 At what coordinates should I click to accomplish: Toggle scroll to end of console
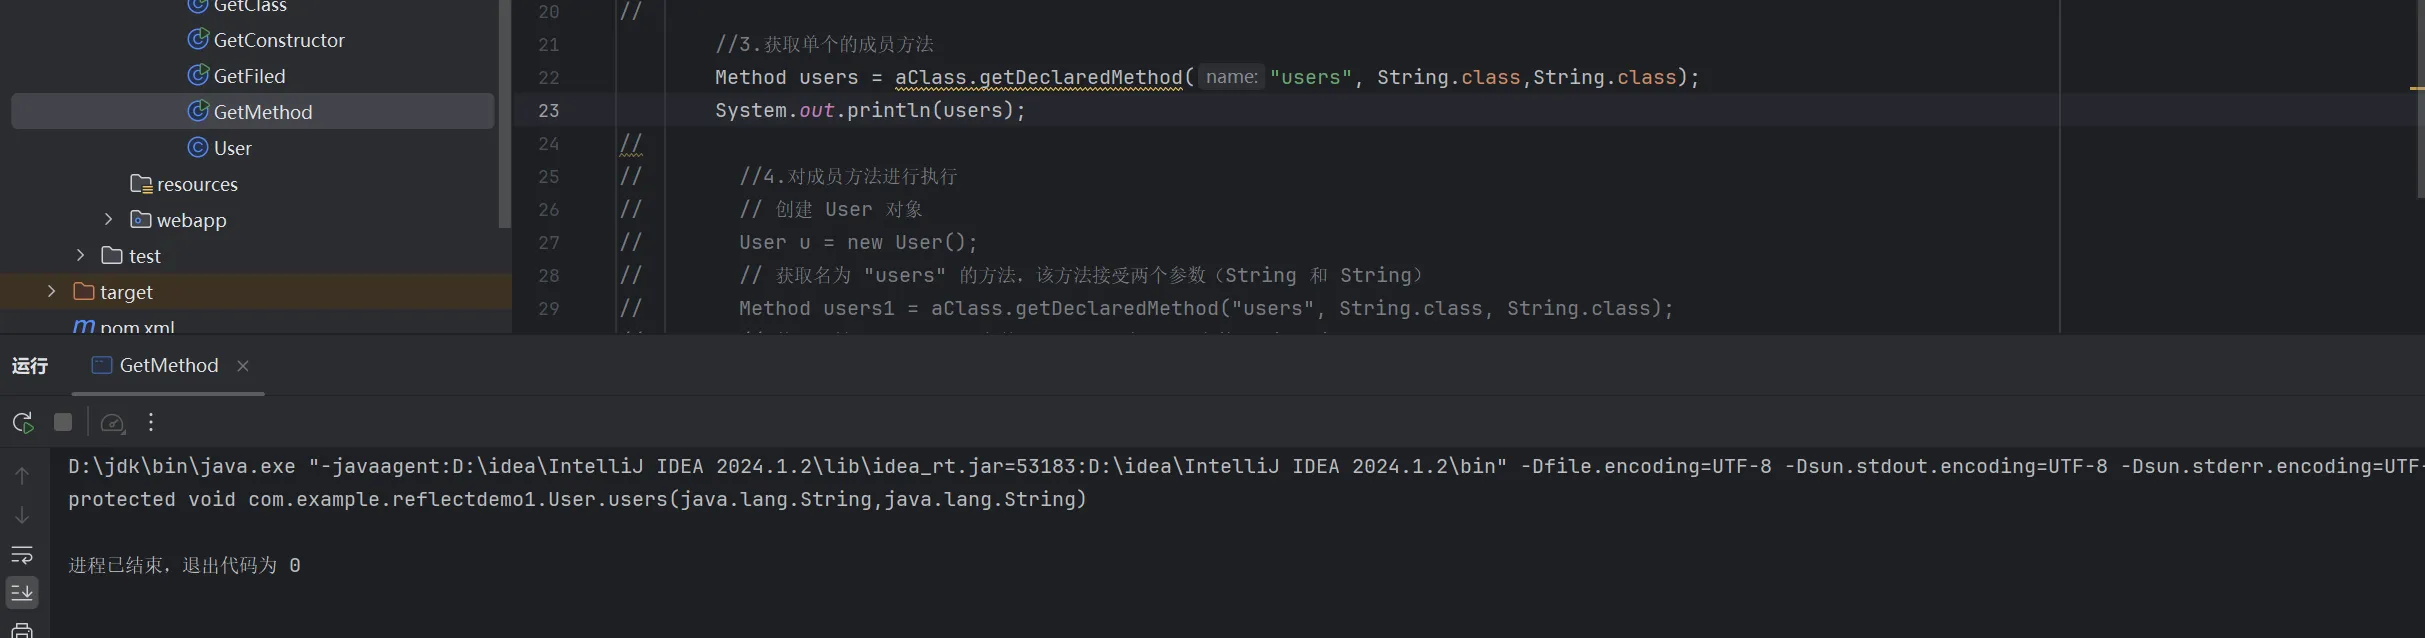coord(22,592)
